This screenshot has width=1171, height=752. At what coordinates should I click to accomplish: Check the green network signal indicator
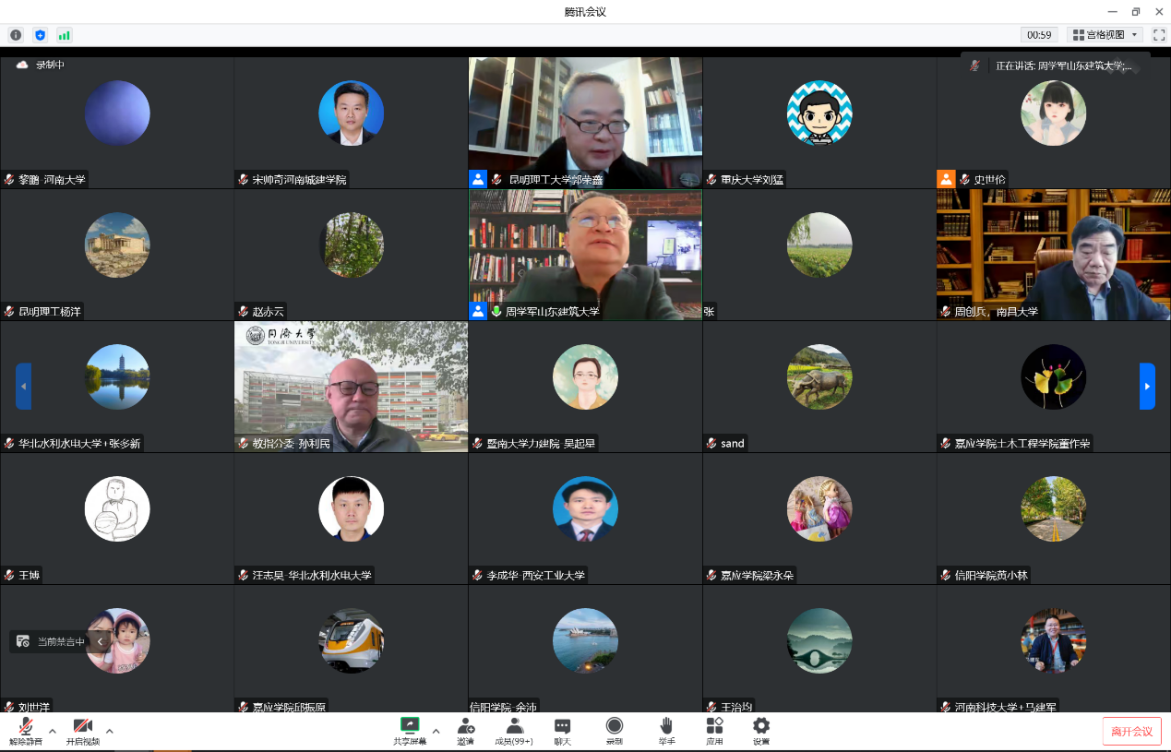64,35
